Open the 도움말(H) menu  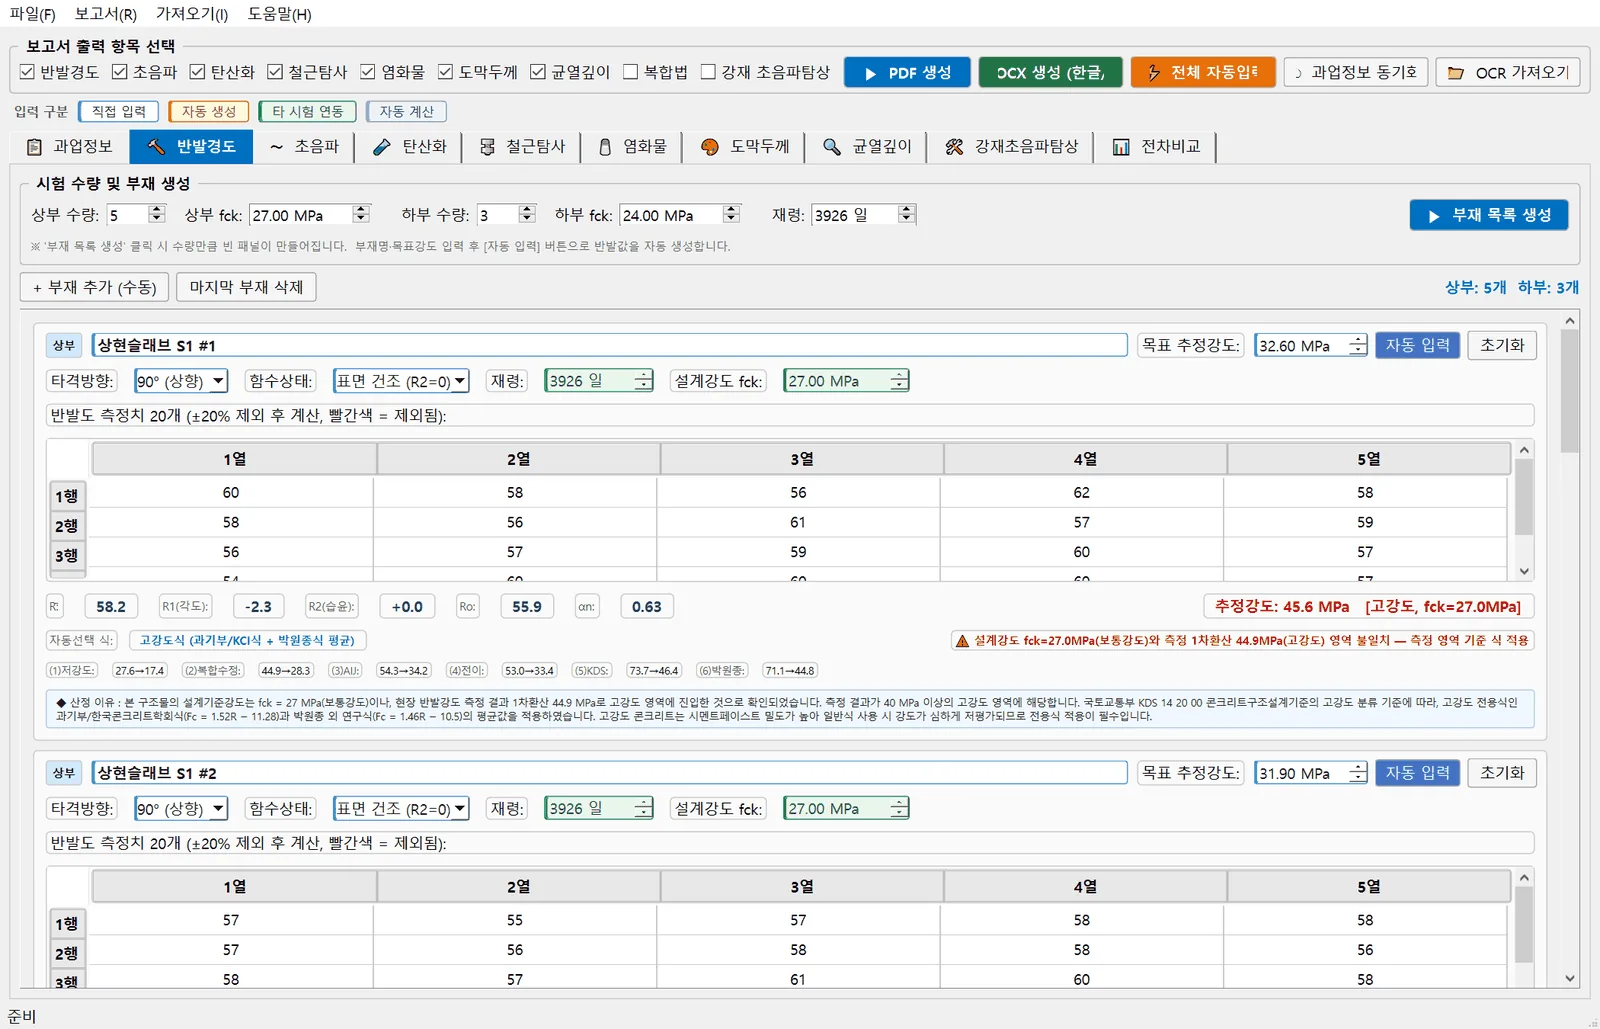(280, 14)
